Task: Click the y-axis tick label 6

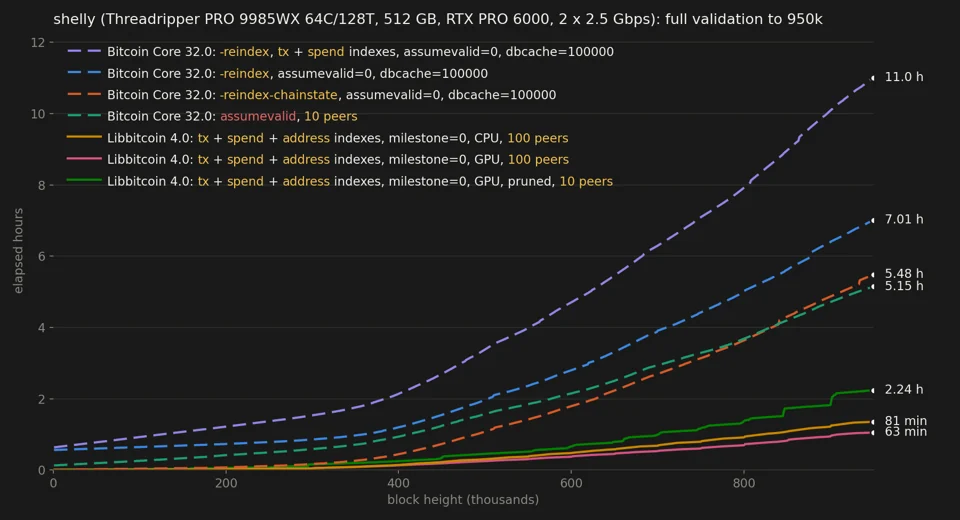Action: [42, 256]
